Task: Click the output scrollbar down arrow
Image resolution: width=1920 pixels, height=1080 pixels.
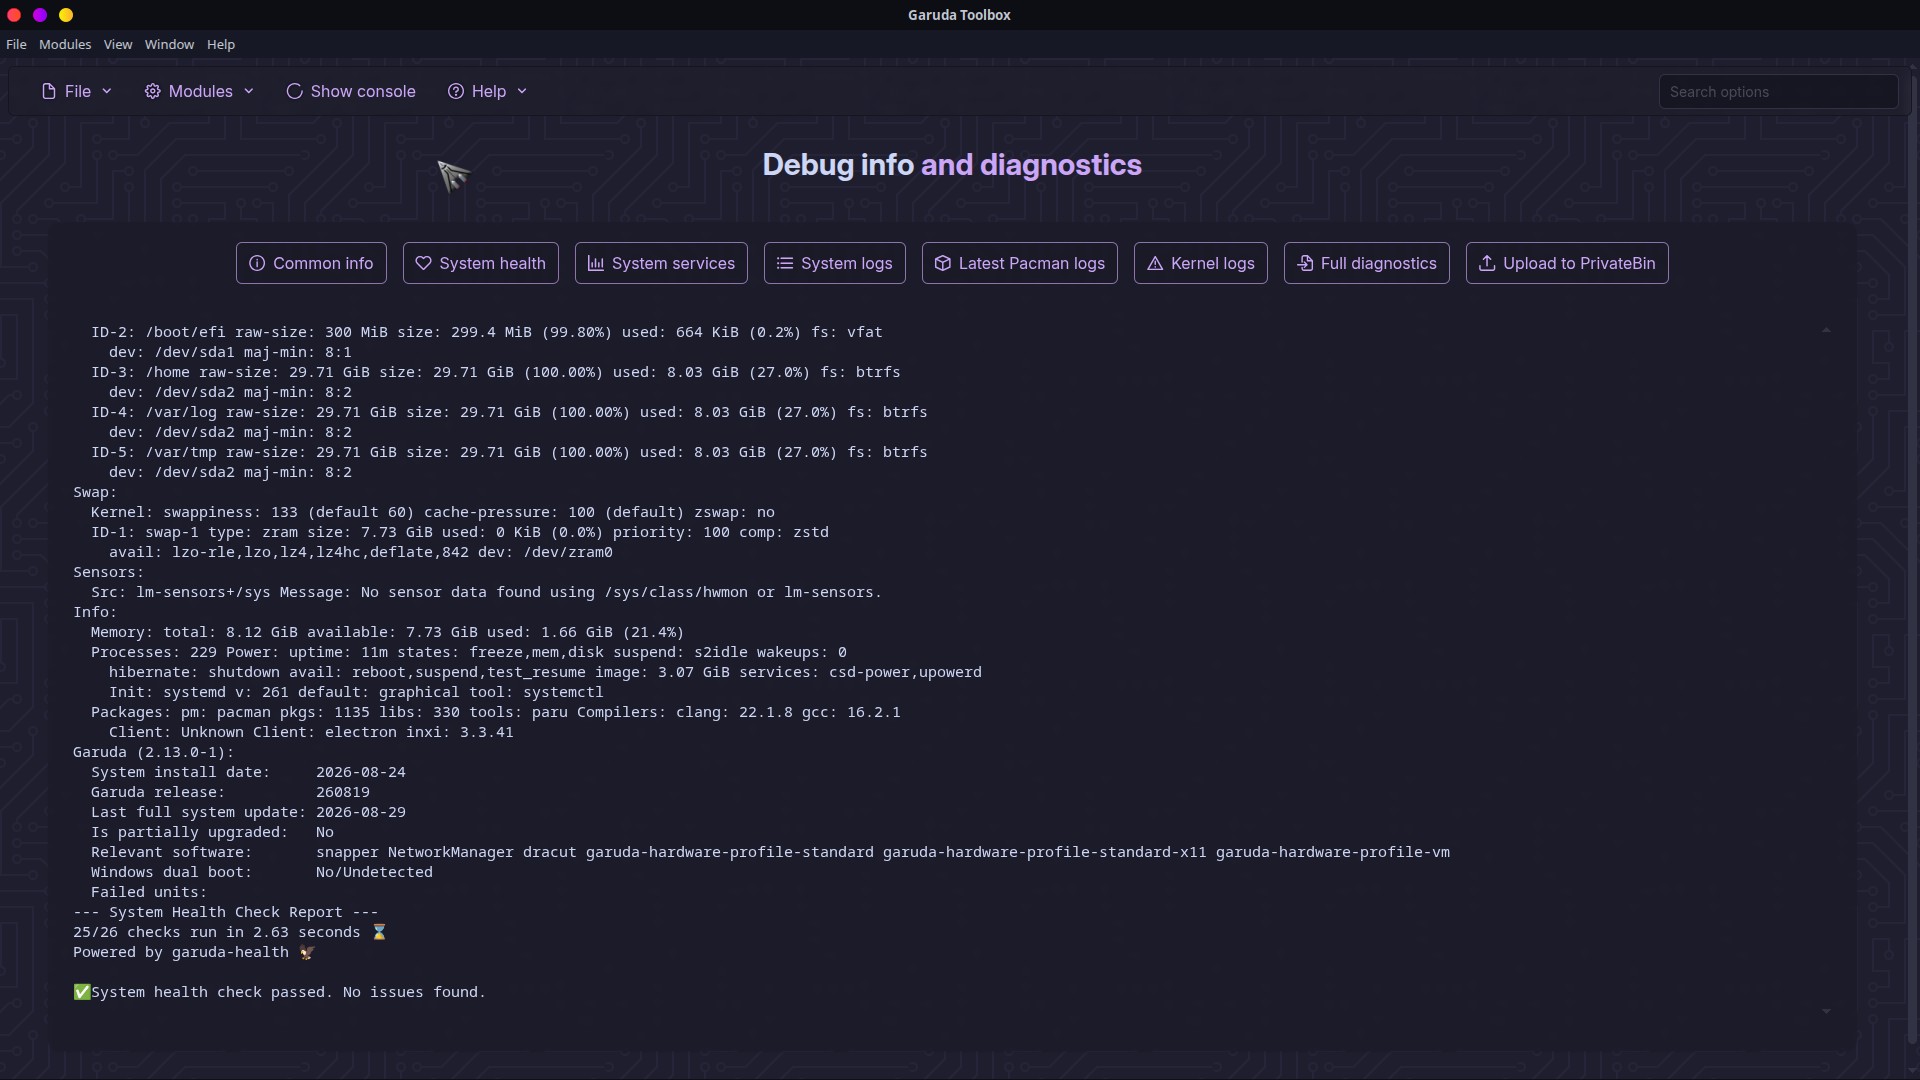Action: (x=1826, y=1011)
